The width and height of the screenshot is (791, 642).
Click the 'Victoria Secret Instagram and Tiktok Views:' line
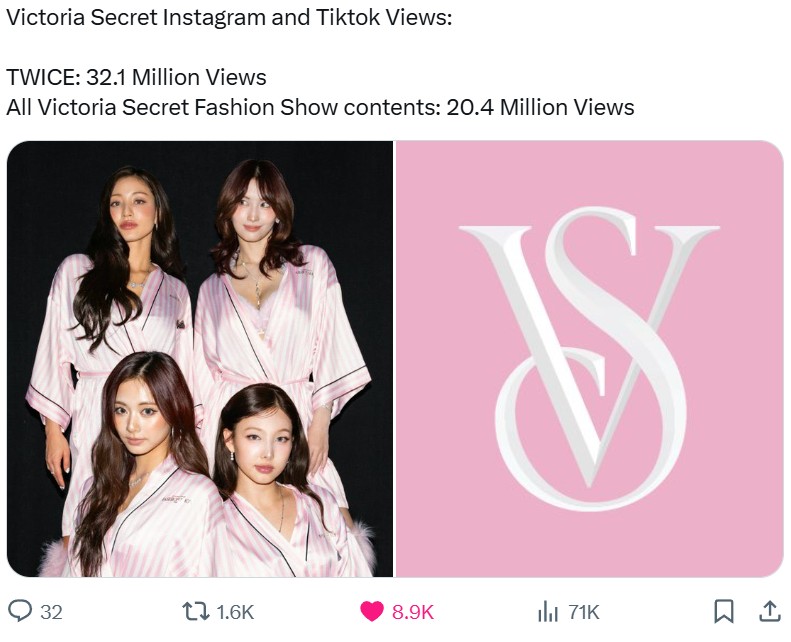[x=229, y=18]
